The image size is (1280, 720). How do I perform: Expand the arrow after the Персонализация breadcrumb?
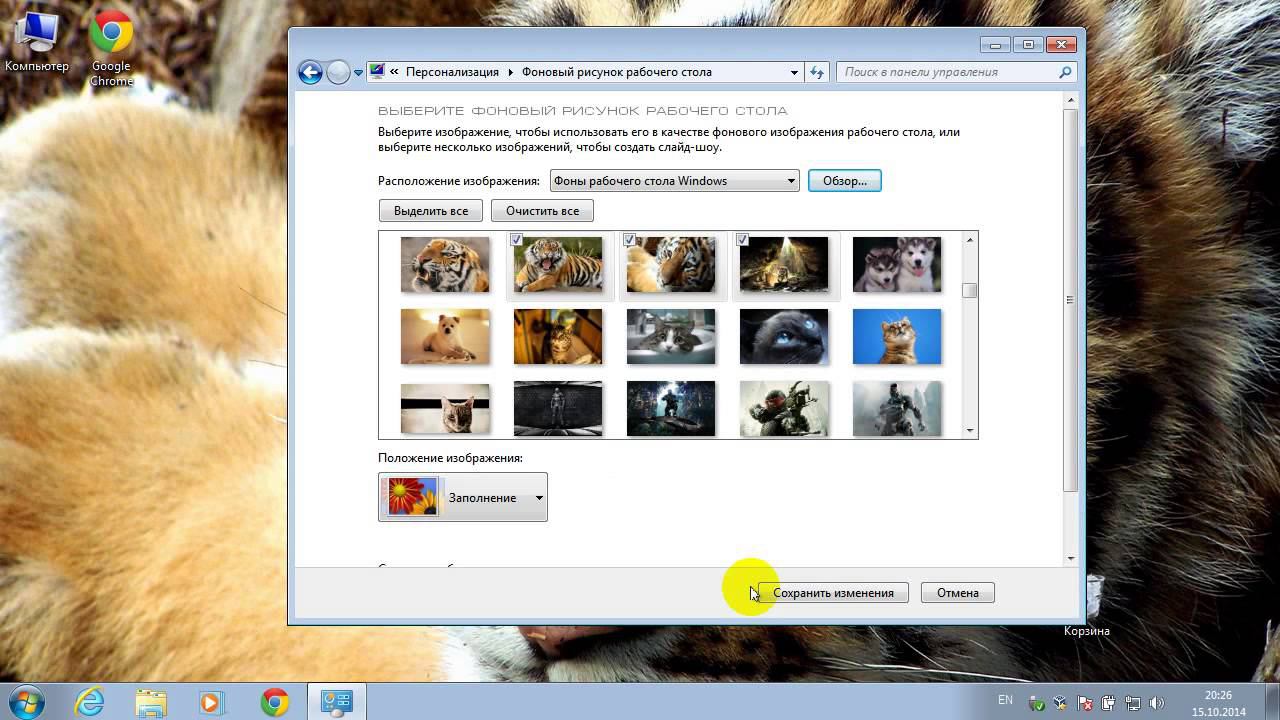pos(510,72)
